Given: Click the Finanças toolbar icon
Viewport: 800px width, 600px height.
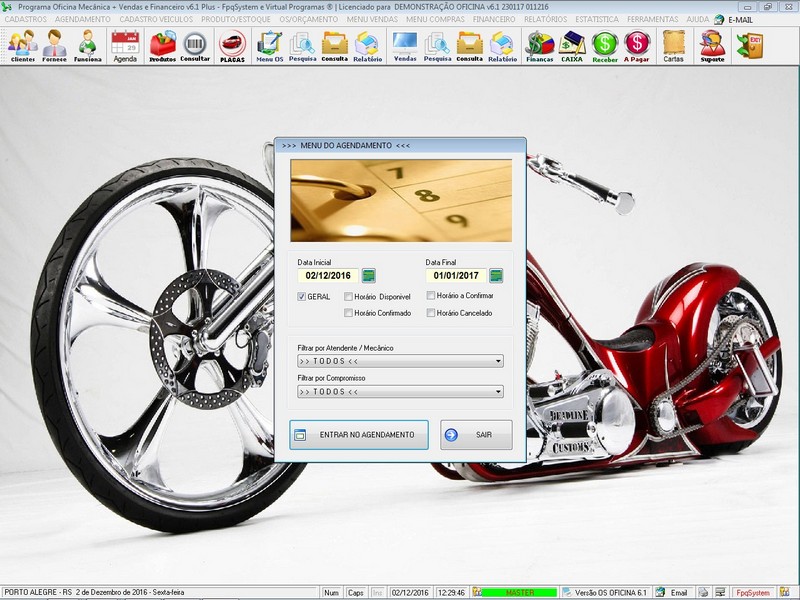Looking at the screenshot, I should (540, 45).
